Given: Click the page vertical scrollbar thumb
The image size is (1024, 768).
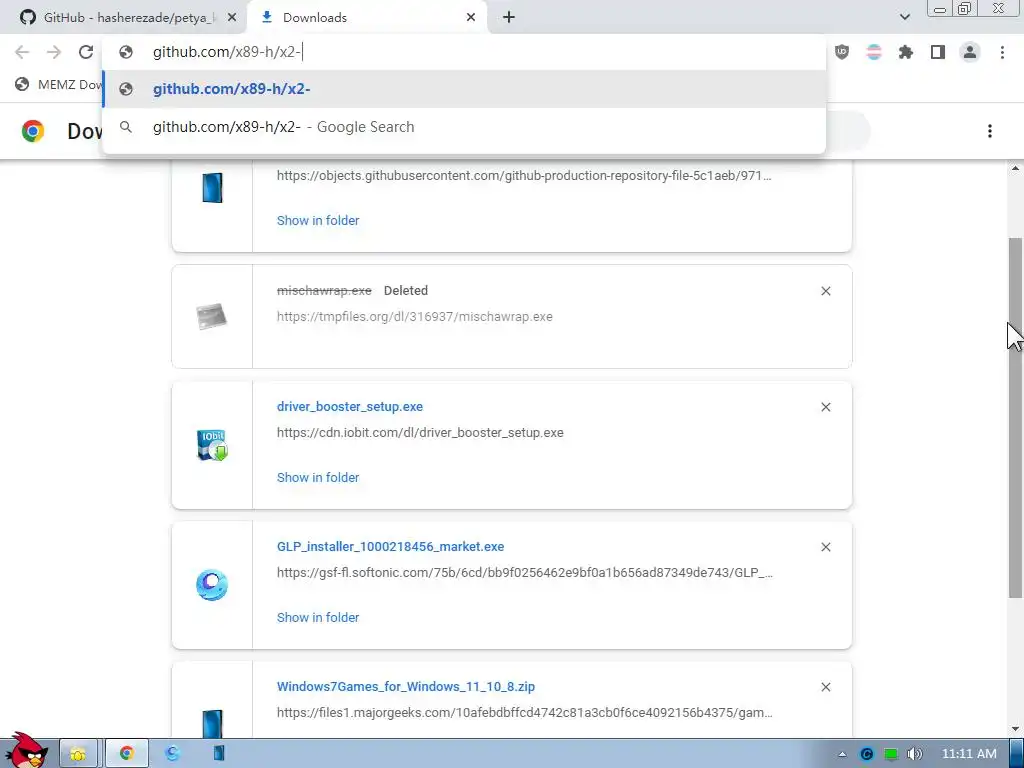Looking at the screenshot, I should (x=1015, y=417).
